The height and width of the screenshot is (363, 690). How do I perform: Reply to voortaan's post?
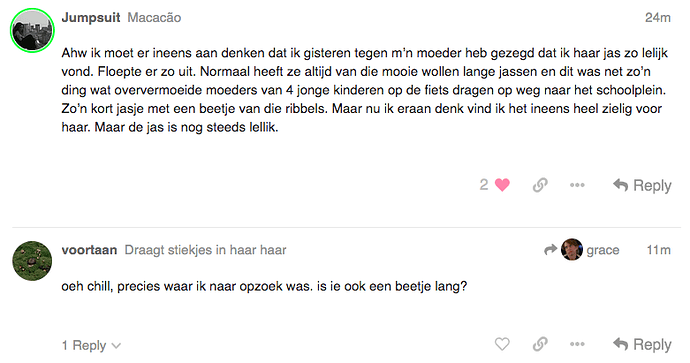coord(642,345)
